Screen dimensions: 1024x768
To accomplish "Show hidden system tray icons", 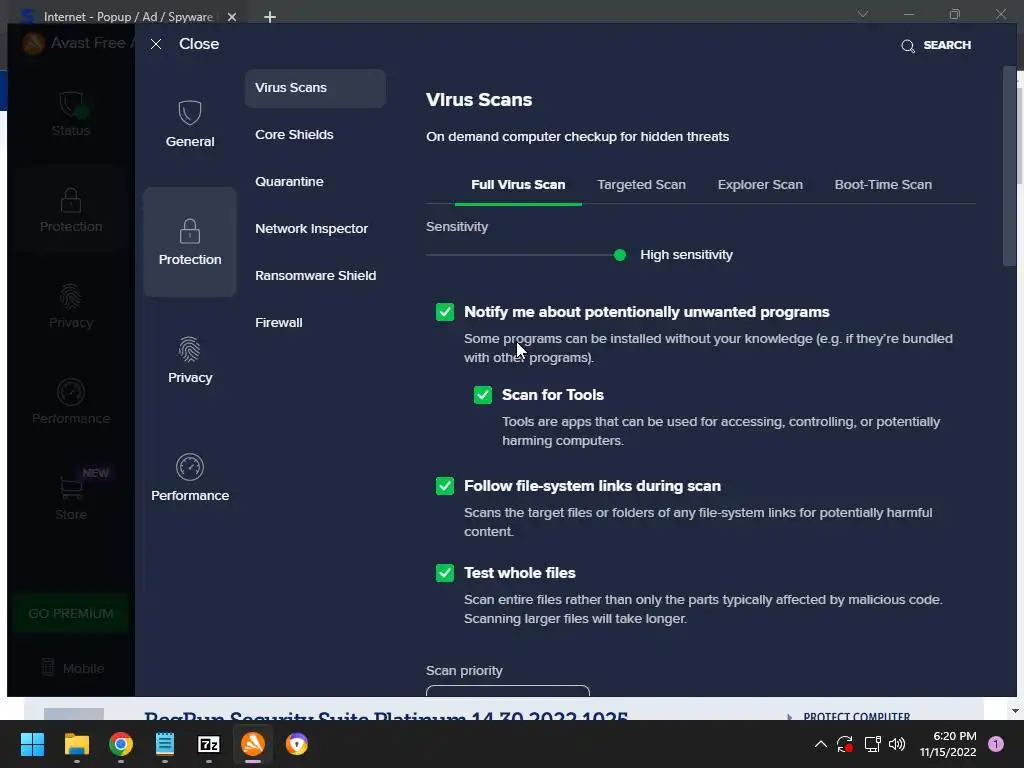I will click(x=821, y=744).
